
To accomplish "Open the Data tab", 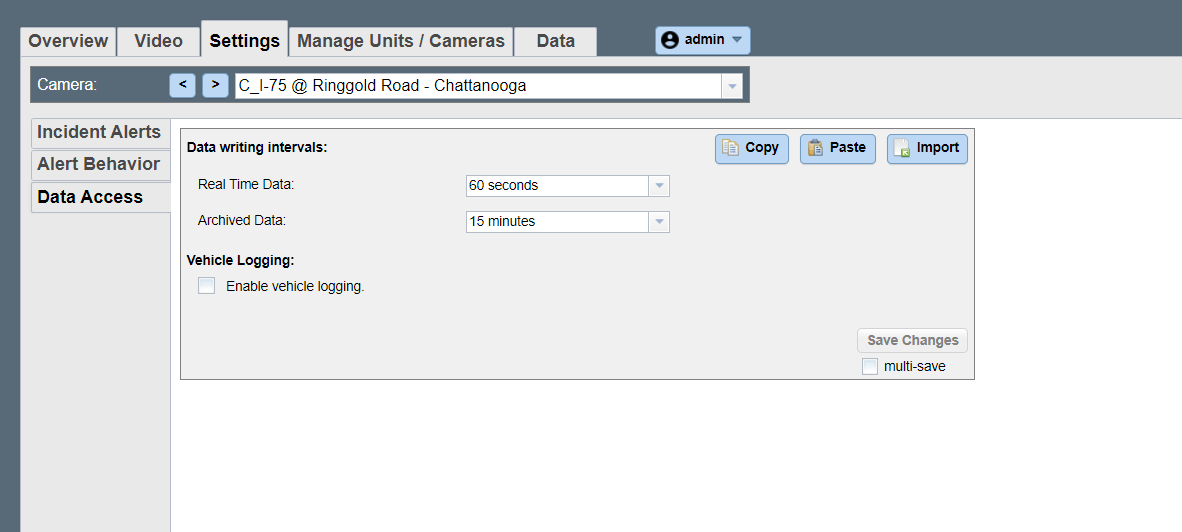I will (556, 41).
